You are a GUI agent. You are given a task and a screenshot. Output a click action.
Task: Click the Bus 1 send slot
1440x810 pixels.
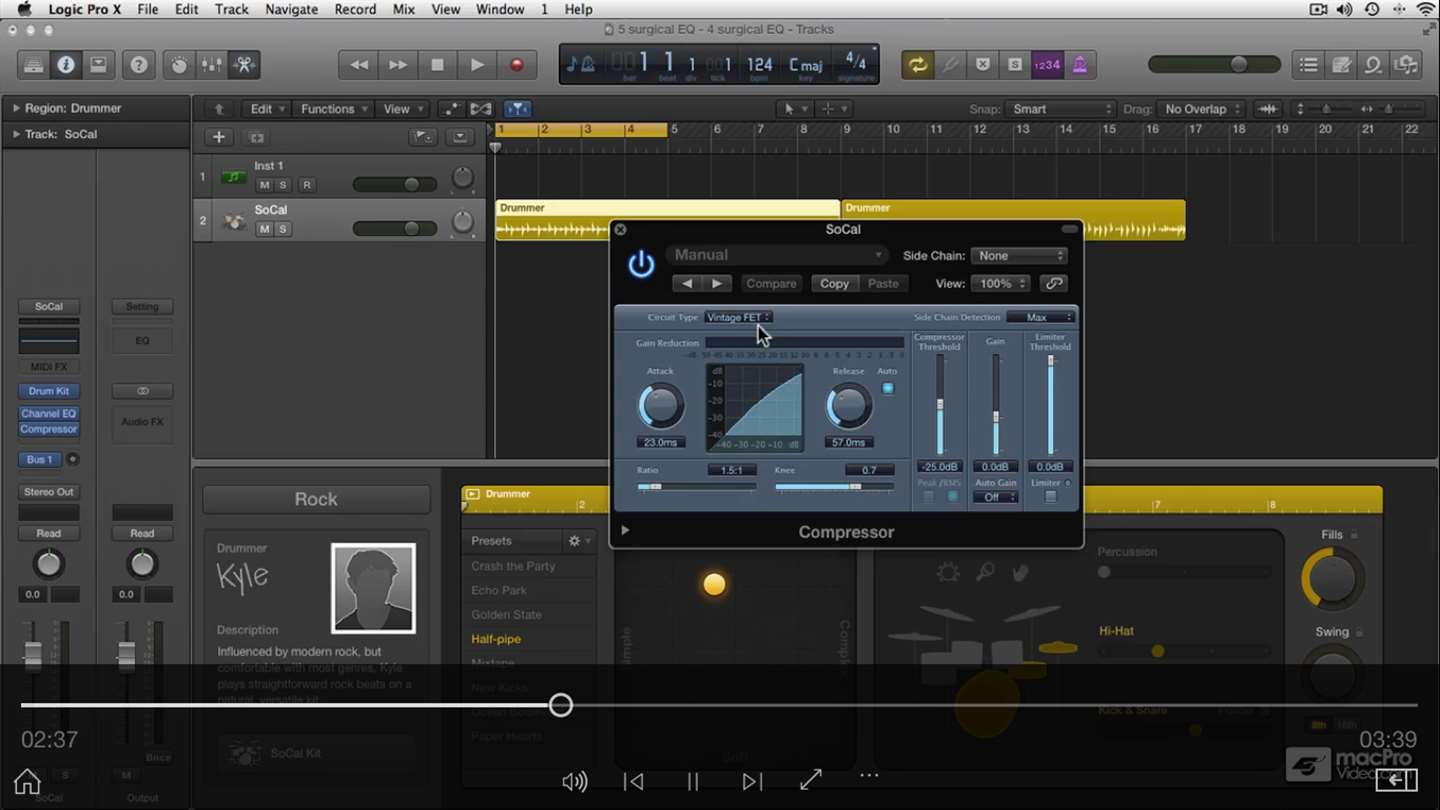[x=40, y=460]
